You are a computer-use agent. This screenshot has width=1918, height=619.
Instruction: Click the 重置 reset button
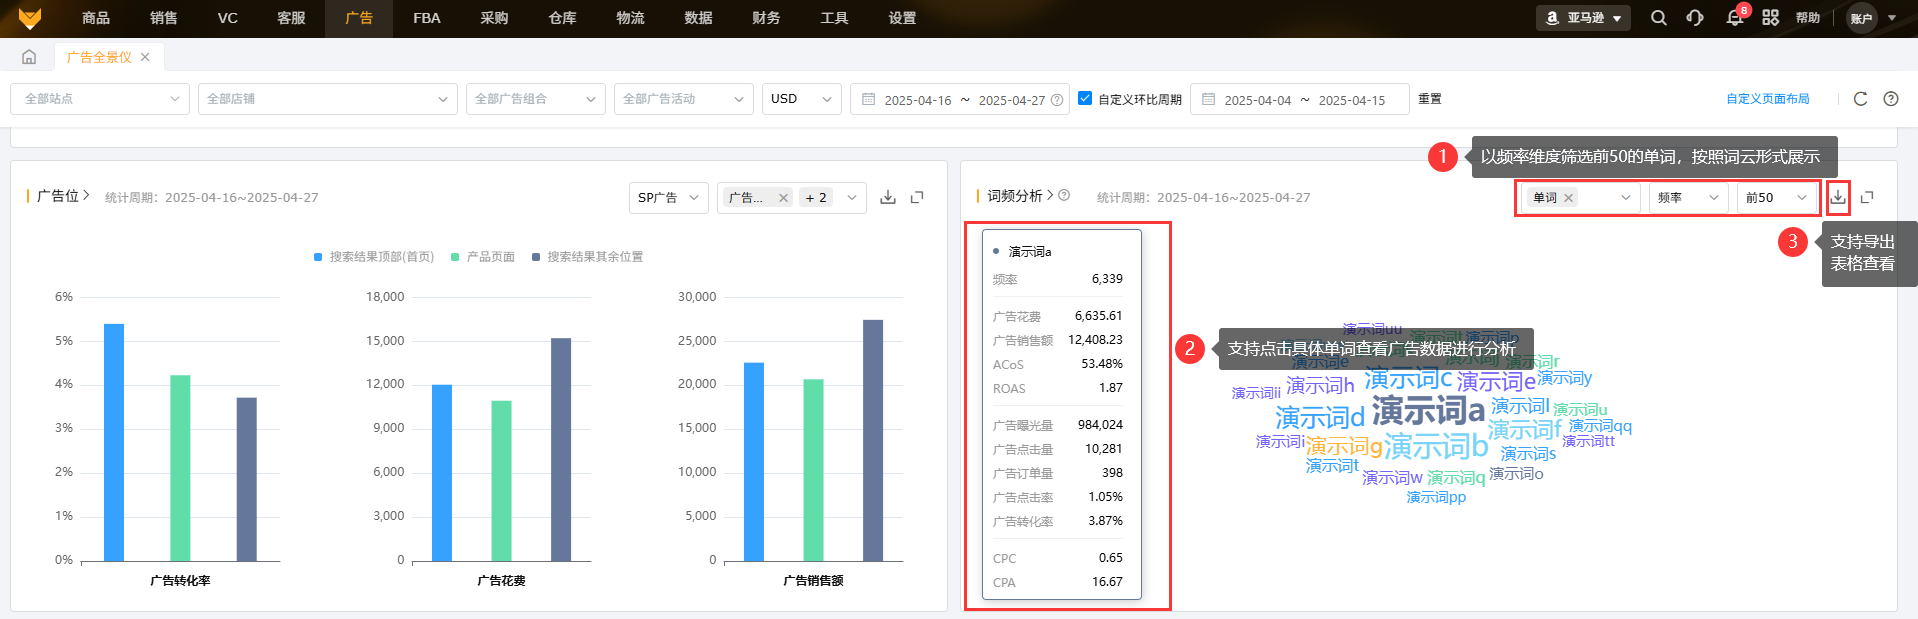[x=1430, y=99]
